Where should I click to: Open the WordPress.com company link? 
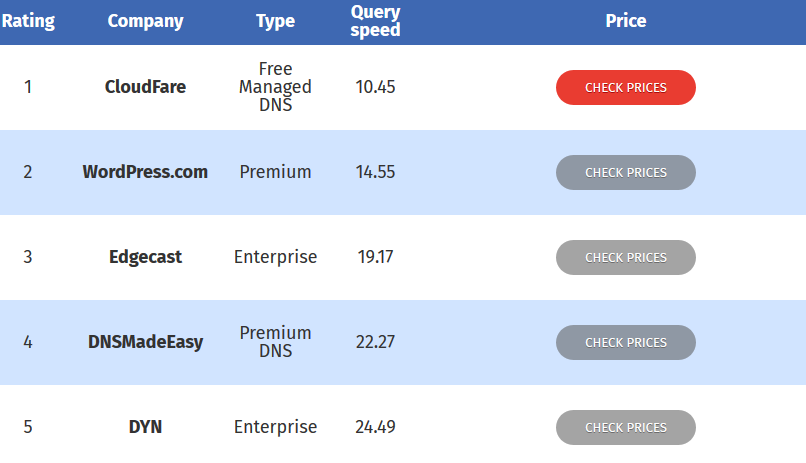145,172
